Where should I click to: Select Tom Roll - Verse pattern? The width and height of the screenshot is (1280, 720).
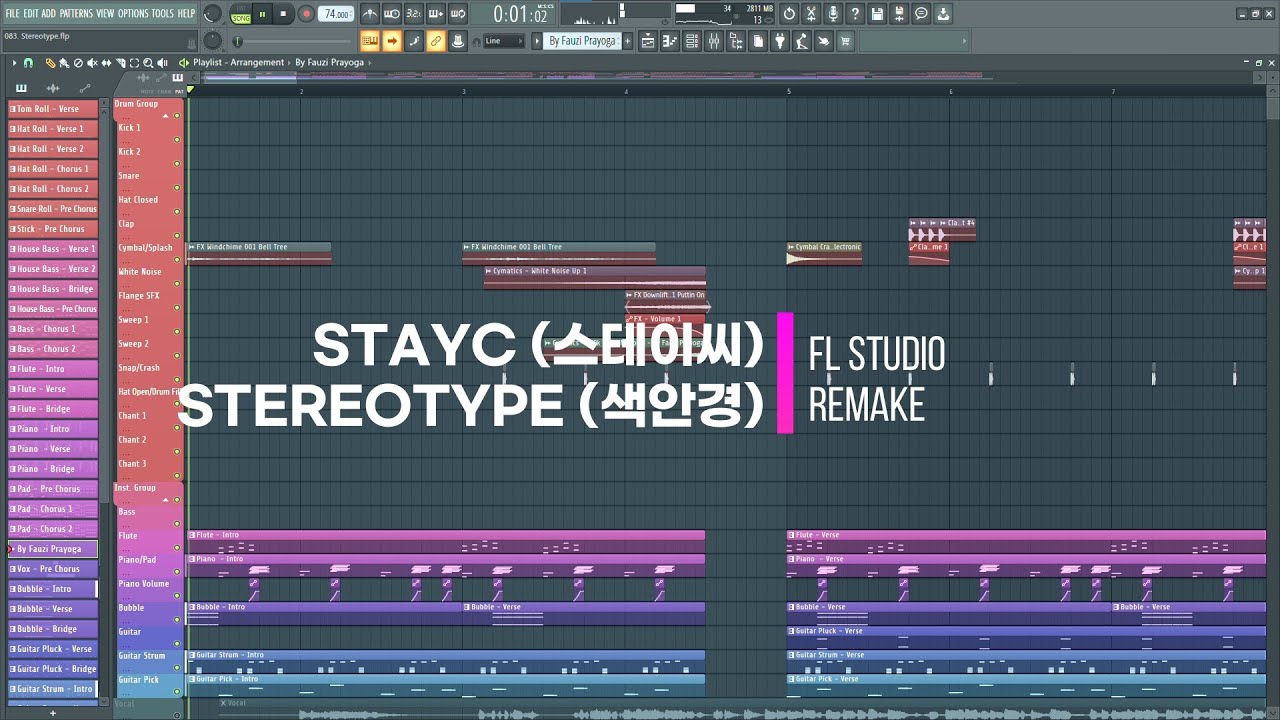[53, 109]
